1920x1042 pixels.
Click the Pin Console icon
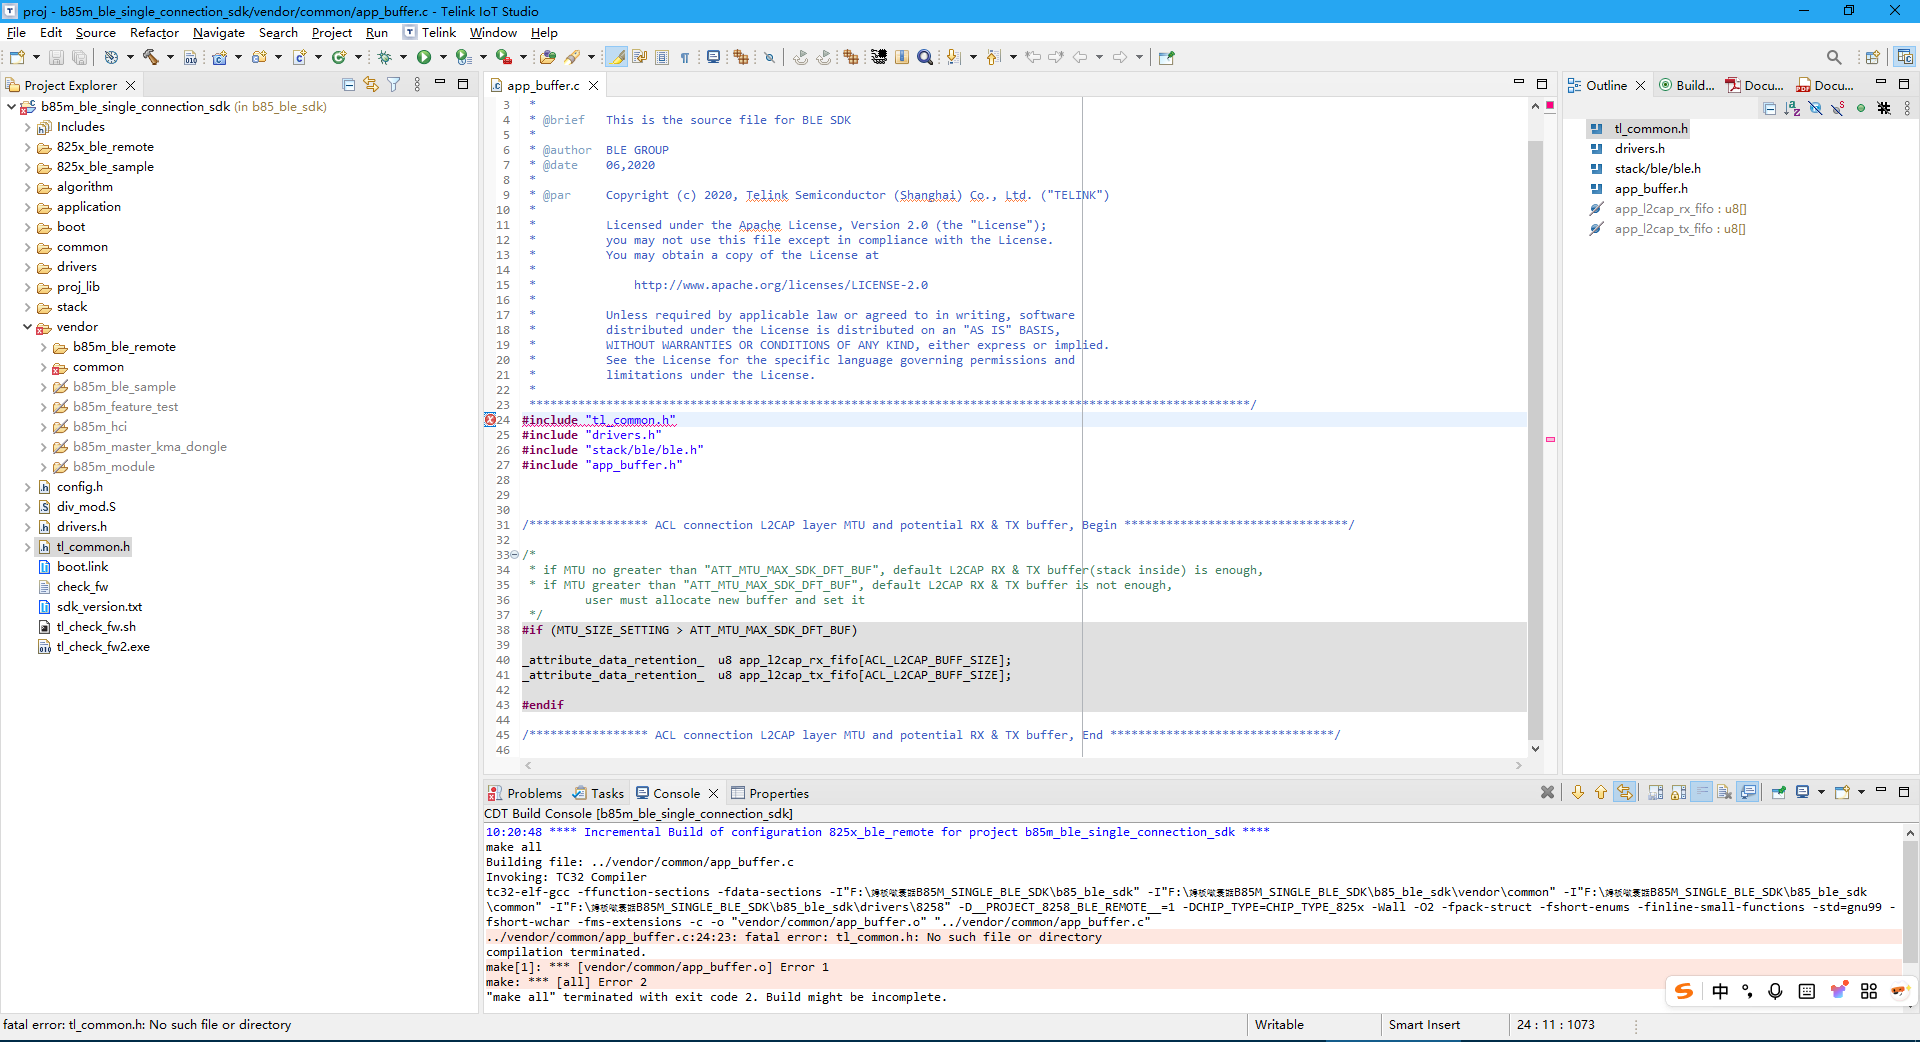pyautogui.click(x=1779, y=792)
